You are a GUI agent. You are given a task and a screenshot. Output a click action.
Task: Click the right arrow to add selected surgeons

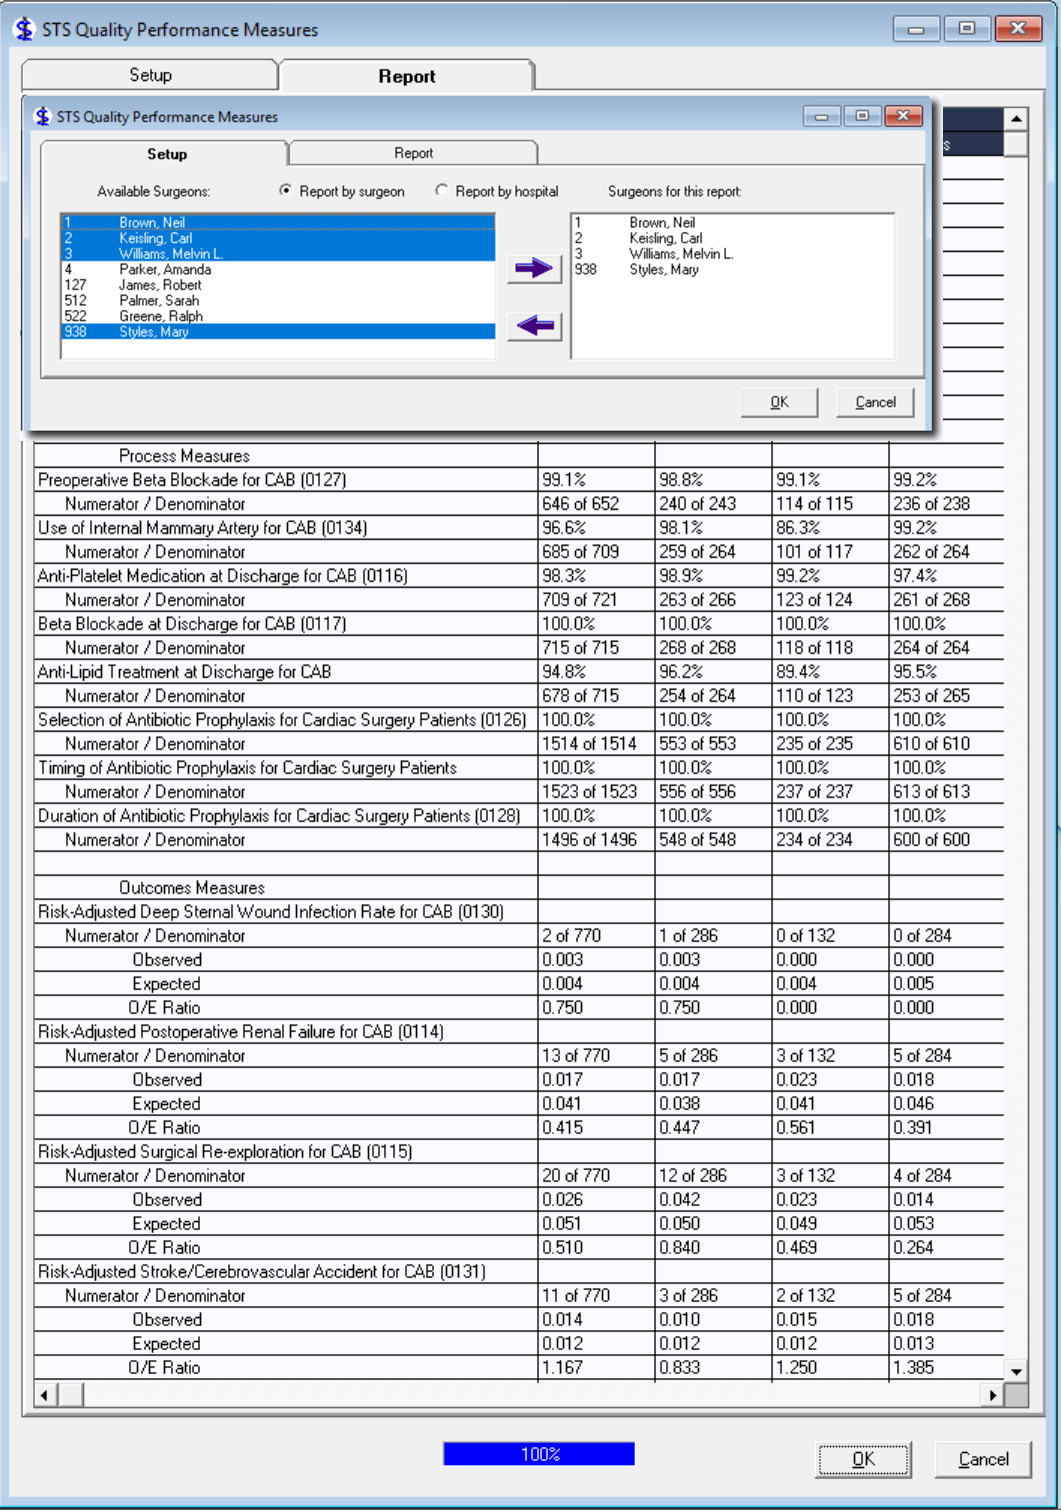pos(534,268)
